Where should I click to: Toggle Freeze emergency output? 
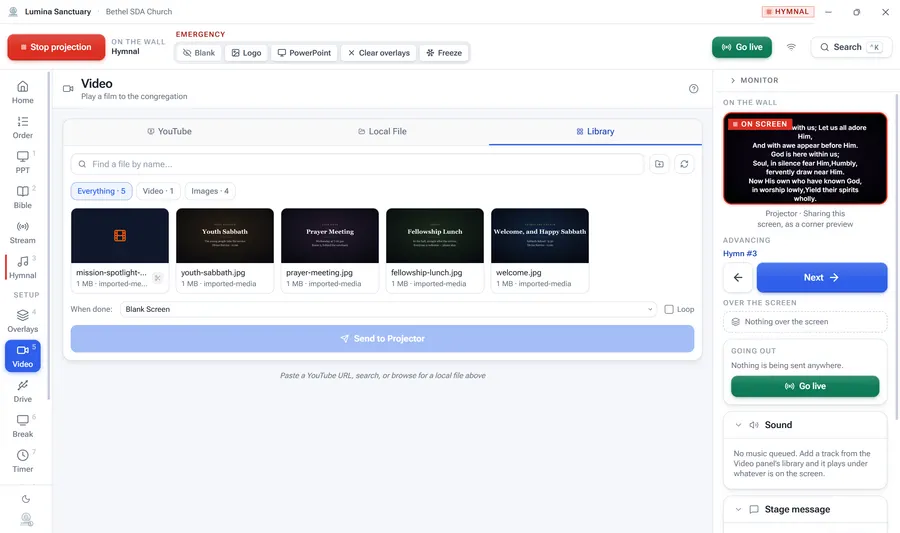[x=444, y=53]
